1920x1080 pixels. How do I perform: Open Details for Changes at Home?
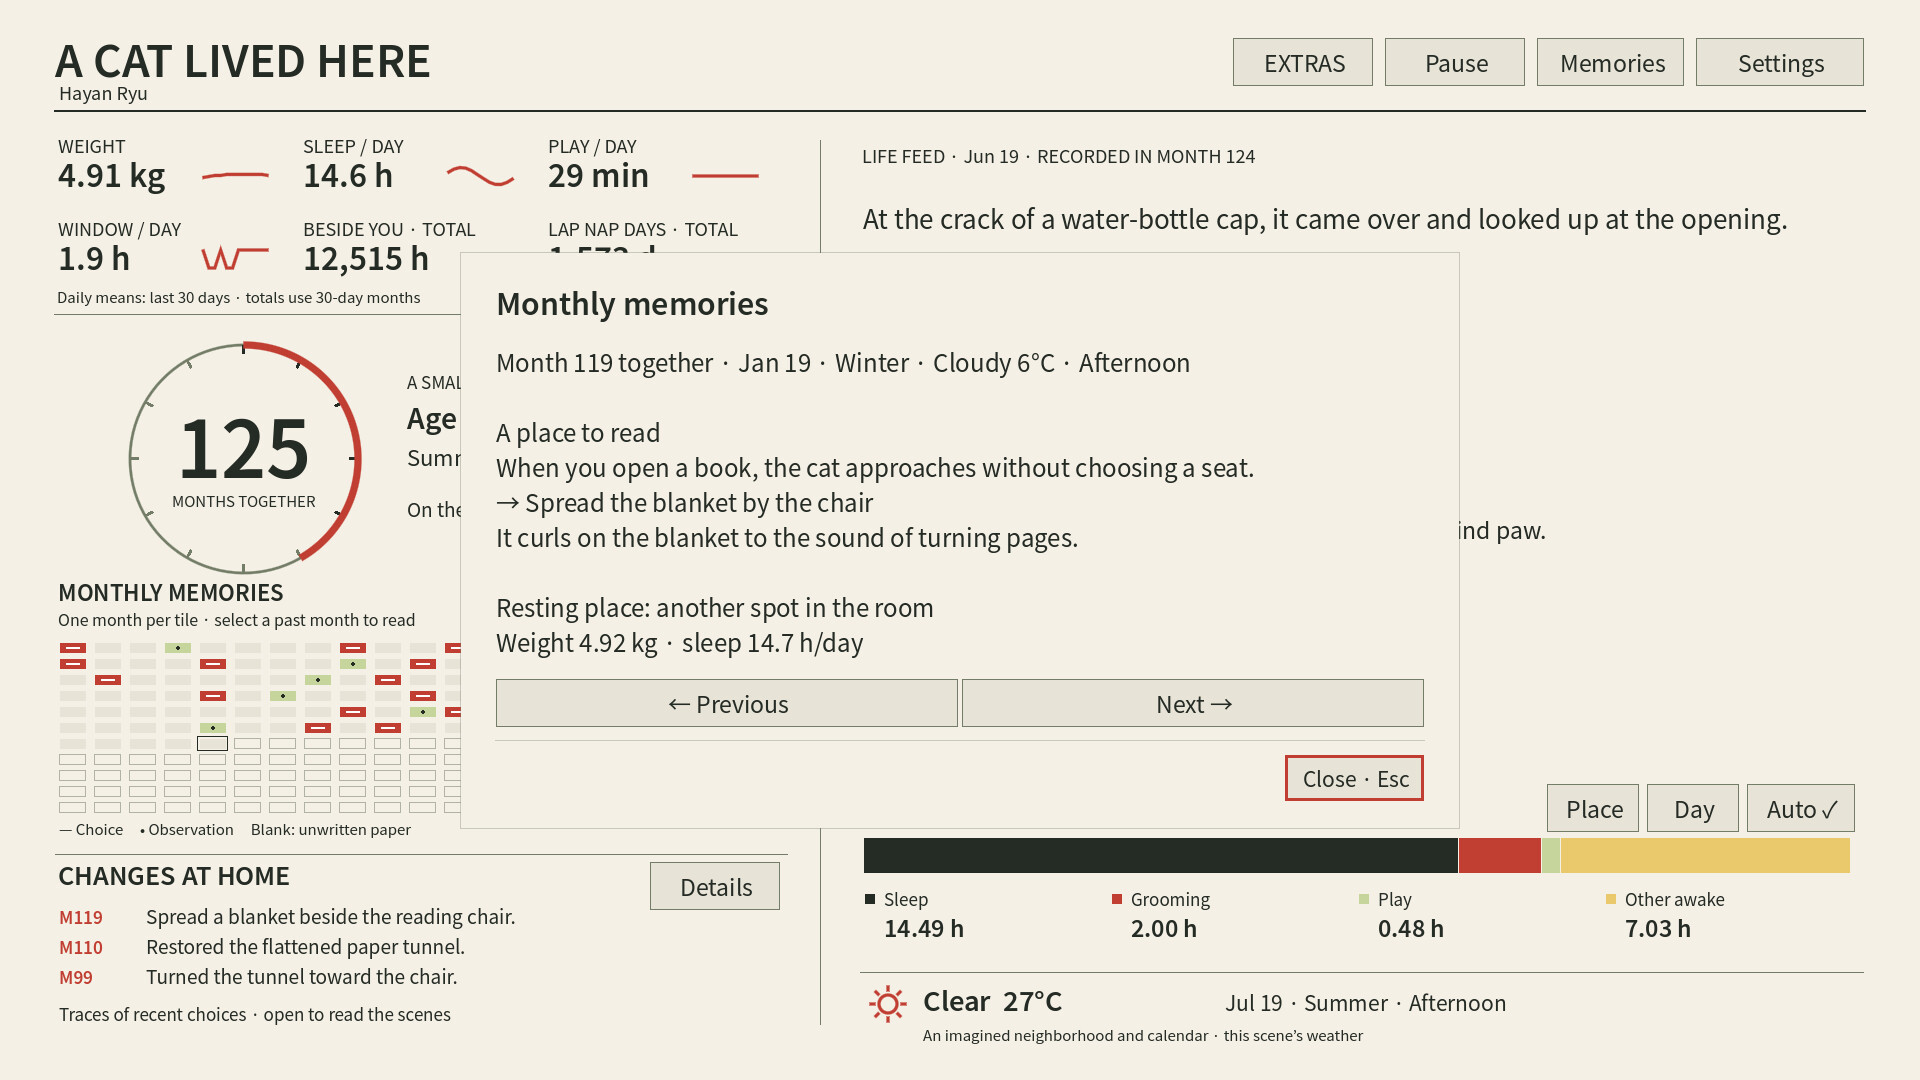pos(715,886)
